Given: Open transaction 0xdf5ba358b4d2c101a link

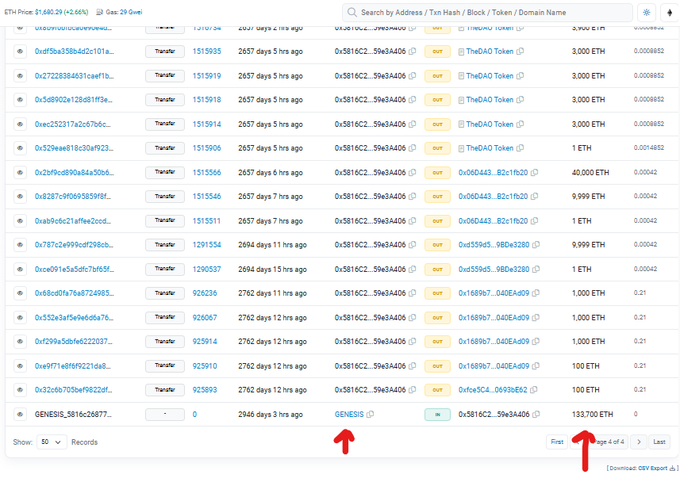Looking at the screenshot, I should [74, 51].
